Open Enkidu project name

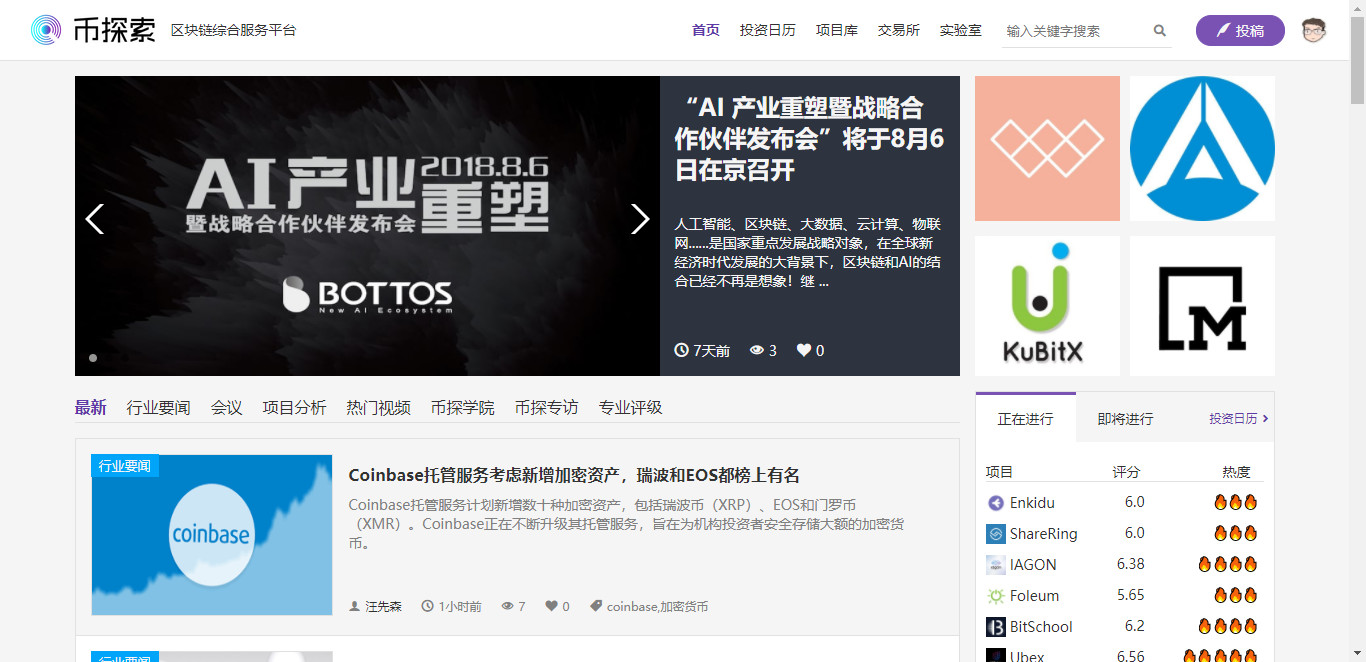click(x=1032, y=503)
